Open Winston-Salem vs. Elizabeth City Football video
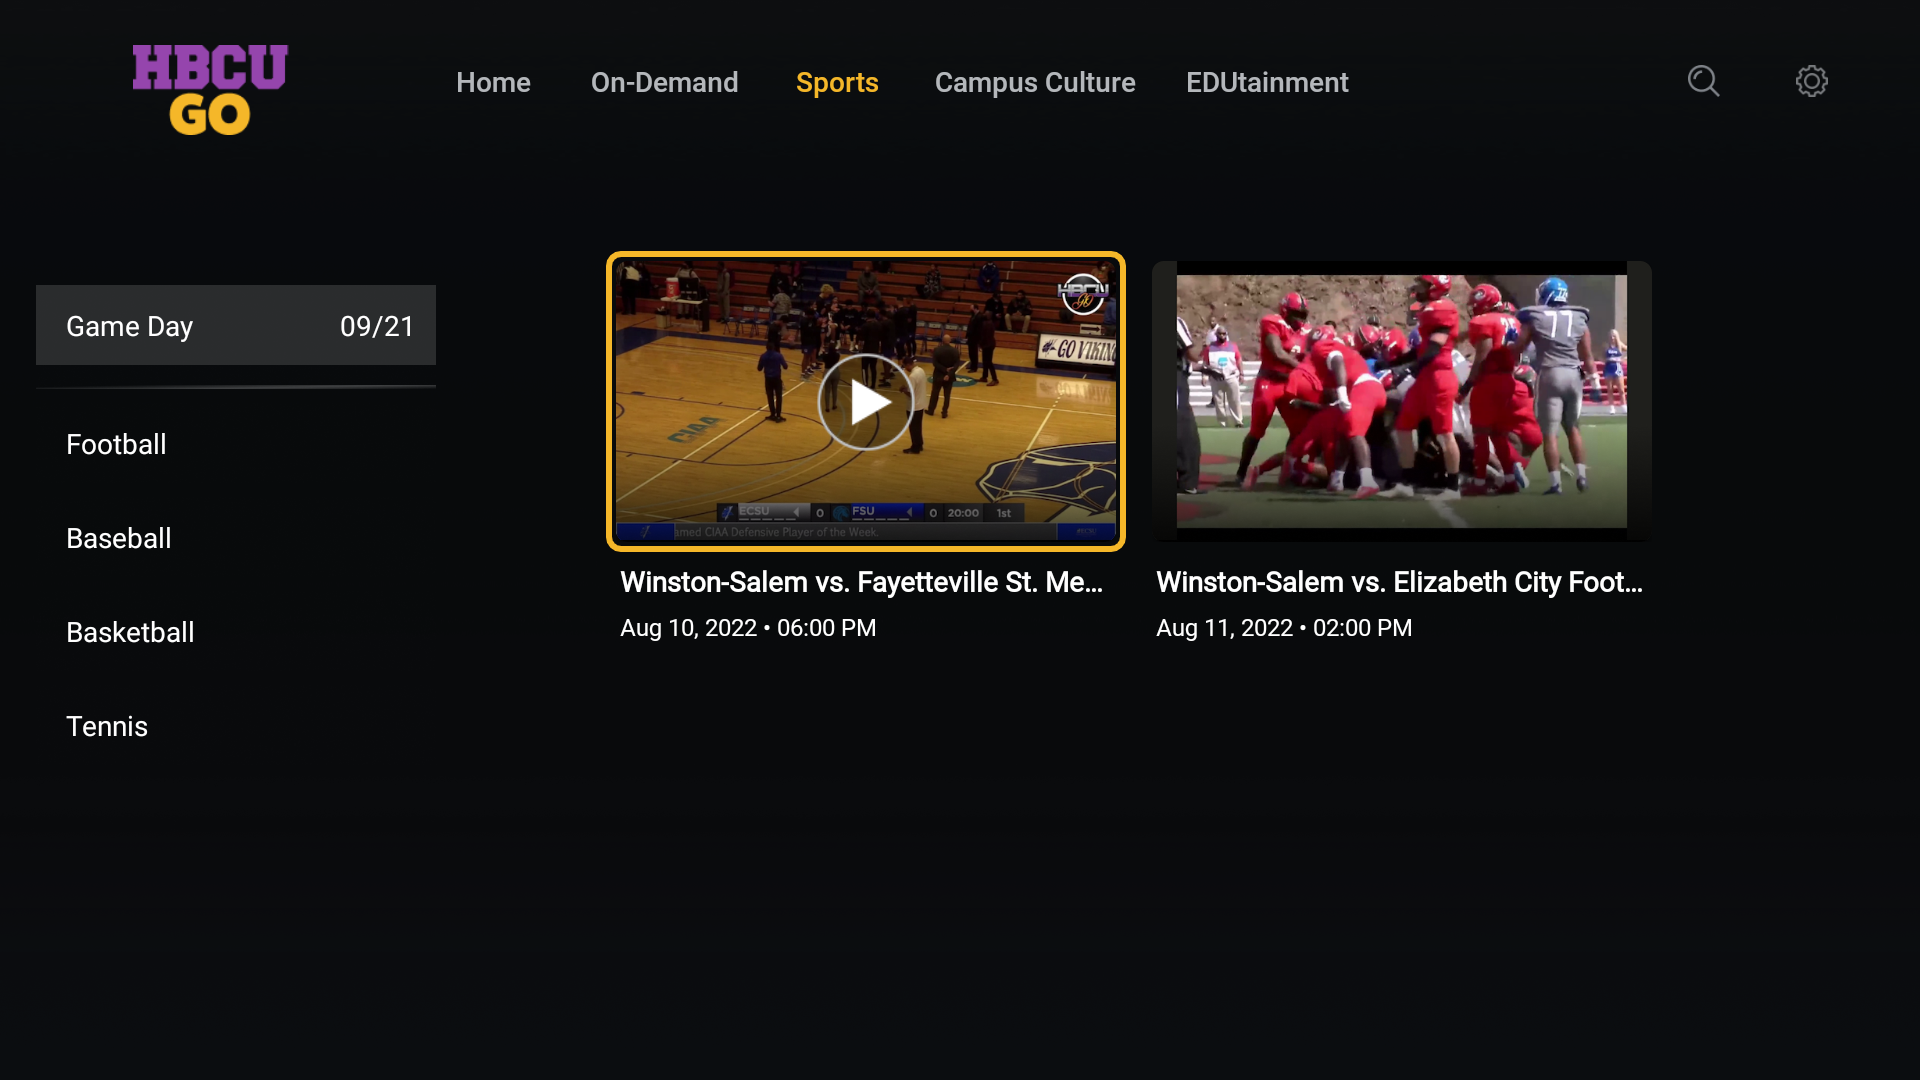The height and width of the screenshot is (1080, 1920). 1400,400
